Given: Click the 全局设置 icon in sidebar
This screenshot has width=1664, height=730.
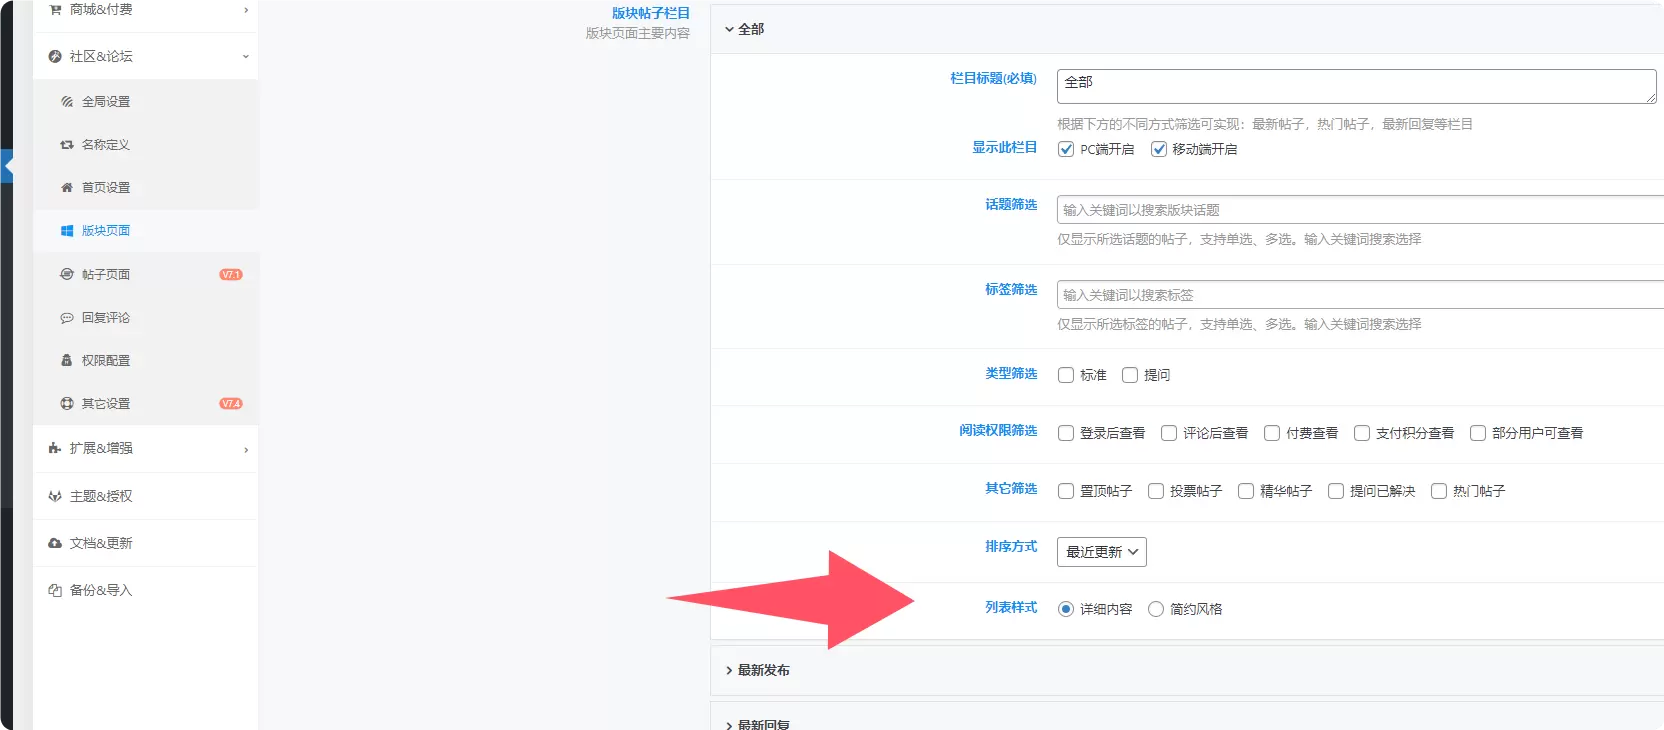Looking at the screenshot, I should pos(67,102).
